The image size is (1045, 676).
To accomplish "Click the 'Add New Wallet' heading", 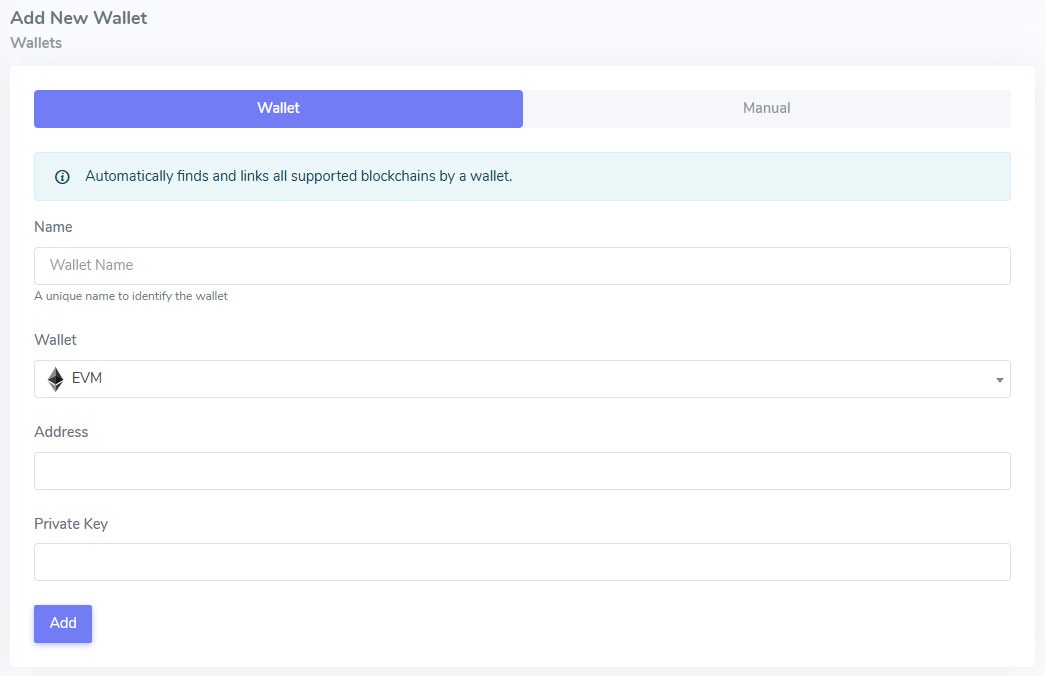I will (x=79, y=18).
